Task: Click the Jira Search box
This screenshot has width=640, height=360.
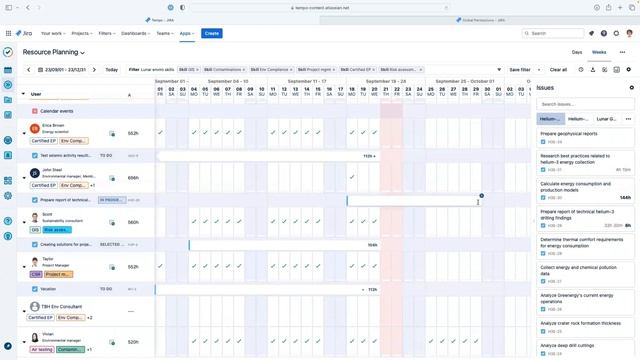Action: (553, 33)
